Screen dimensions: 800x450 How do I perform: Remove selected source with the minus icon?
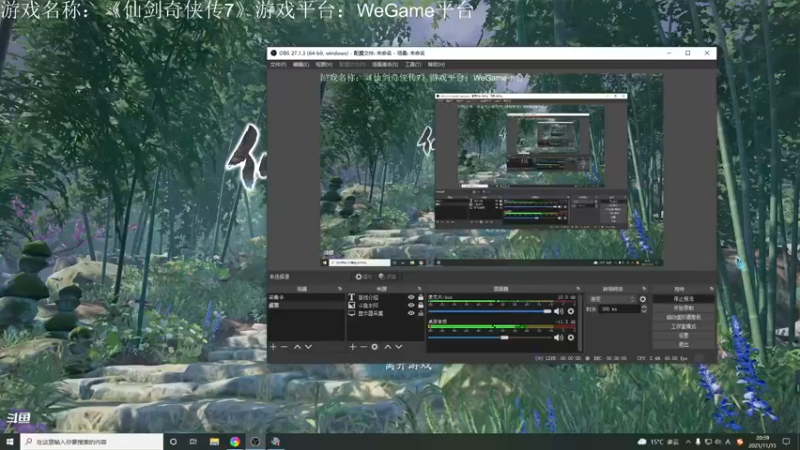[x=364, y=347]
